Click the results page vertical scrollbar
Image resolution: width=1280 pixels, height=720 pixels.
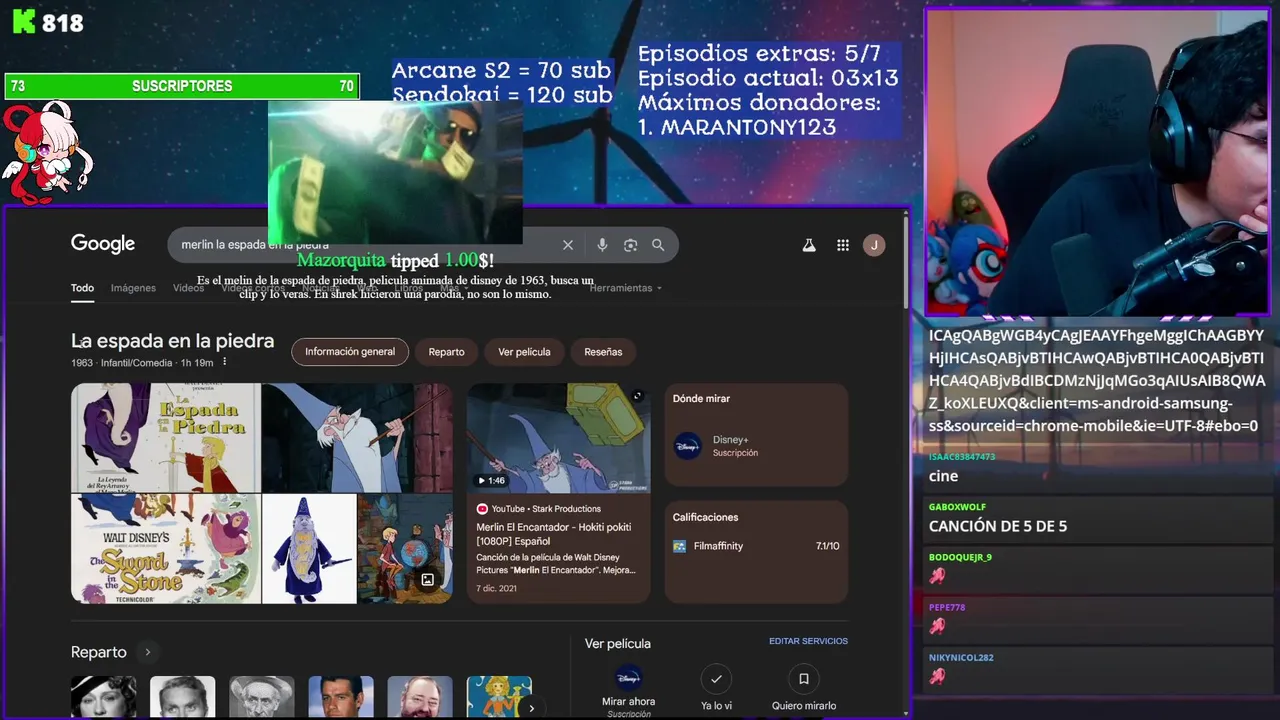(x=905, y=260)
